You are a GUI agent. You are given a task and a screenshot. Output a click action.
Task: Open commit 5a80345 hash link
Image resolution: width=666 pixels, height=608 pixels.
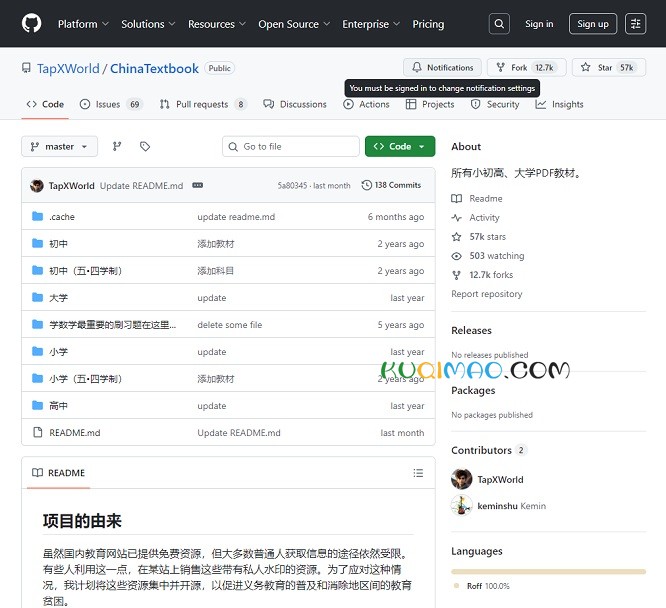click(x=292, y=186)
